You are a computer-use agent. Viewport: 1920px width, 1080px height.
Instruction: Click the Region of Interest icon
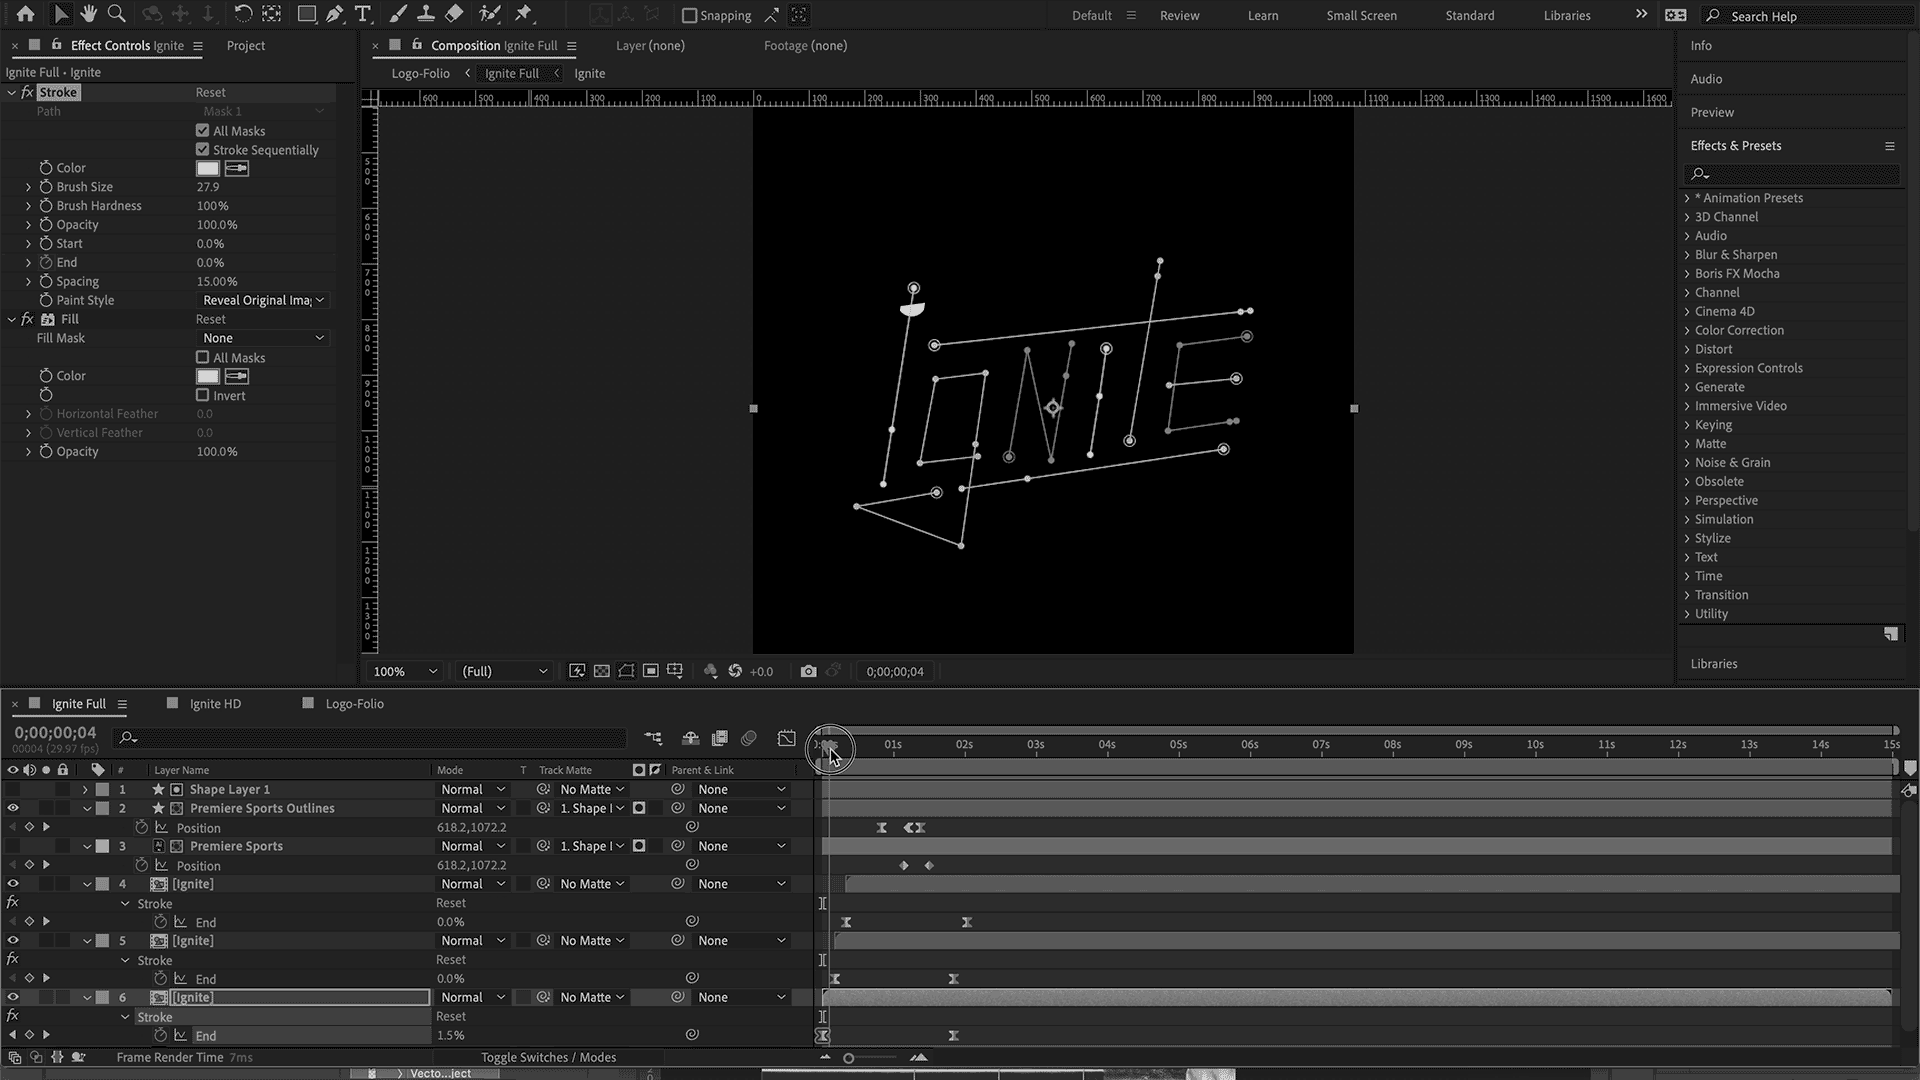(651, 671)
